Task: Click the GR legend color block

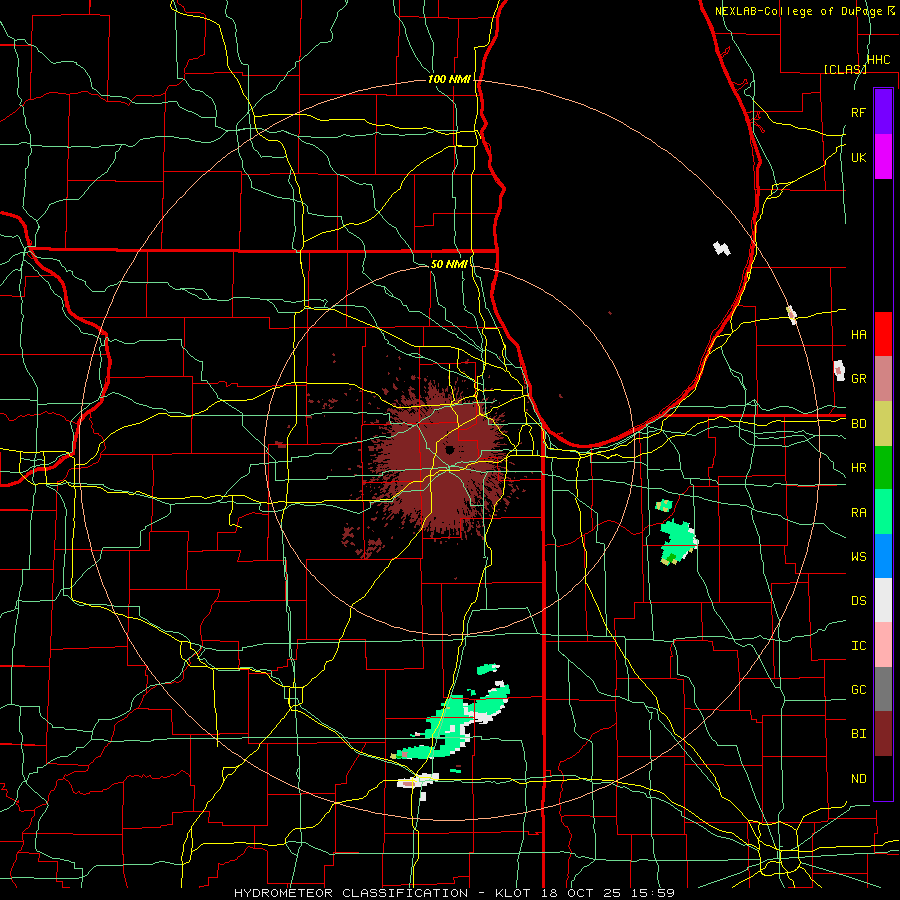Action: click(883, 378)
